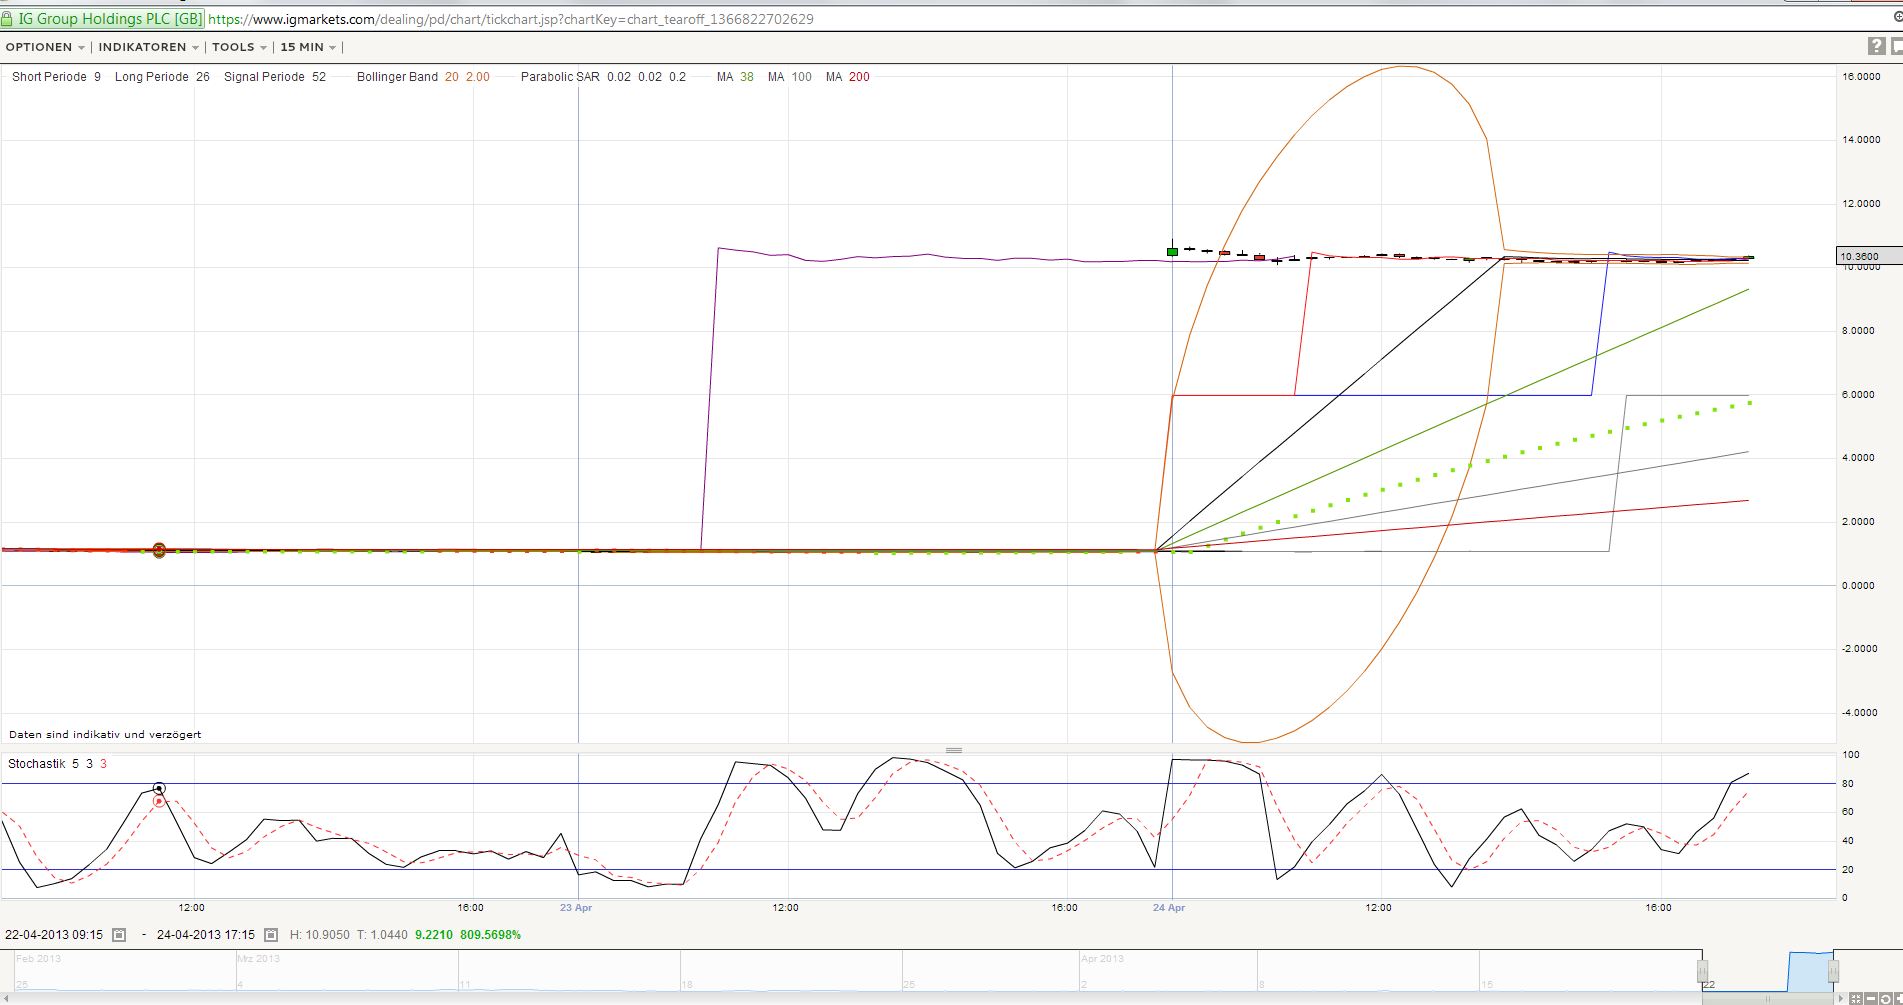Viewport: 1903px width, 1005px height.
Task: Click the T: 1.0440 low value
Action: (x=382, y=935)
